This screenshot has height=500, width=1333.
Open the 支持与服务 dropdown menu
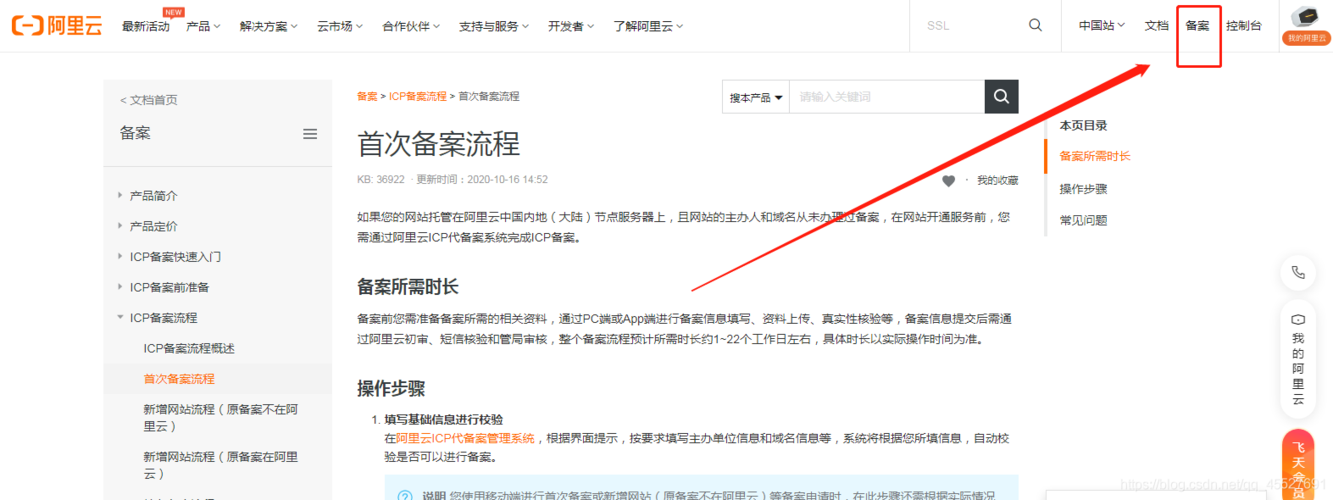[x=495, y=26]
